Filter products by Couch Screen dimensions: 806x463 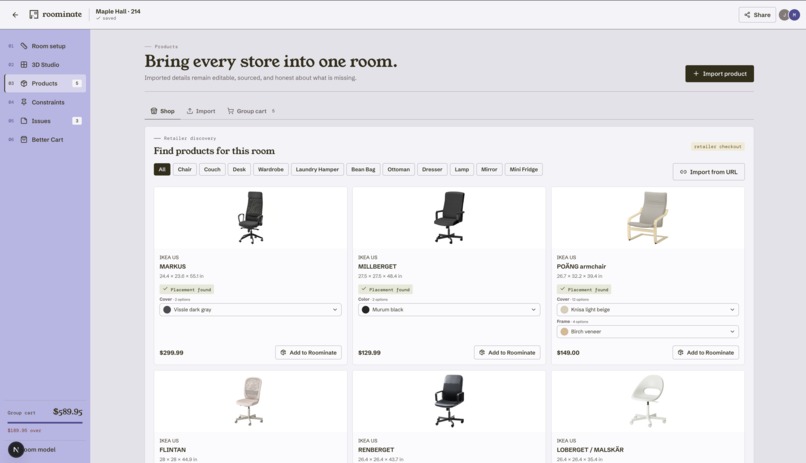point(212,170)
